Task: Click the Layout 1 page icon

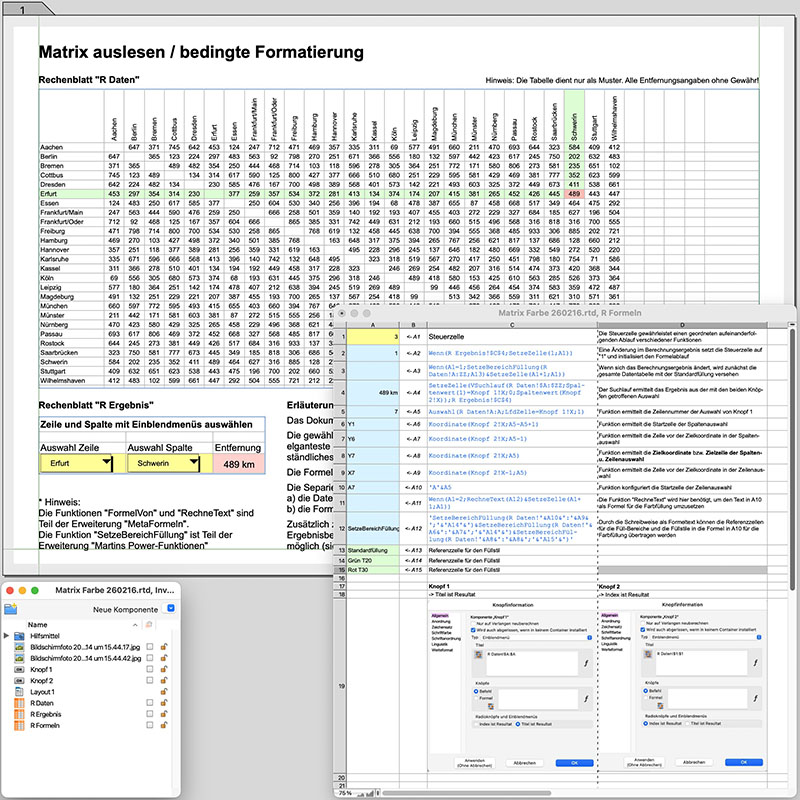Action: [x=19, y=691]
